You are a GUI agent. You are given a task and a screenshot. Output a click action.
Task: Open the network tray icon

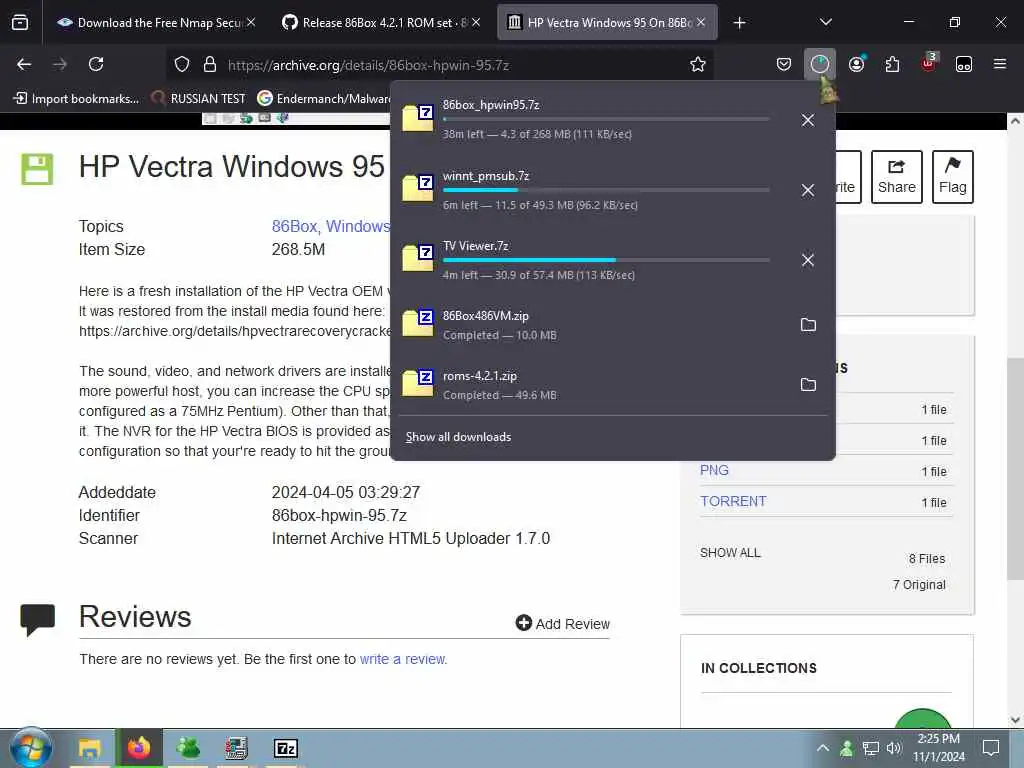coord(871,748)
